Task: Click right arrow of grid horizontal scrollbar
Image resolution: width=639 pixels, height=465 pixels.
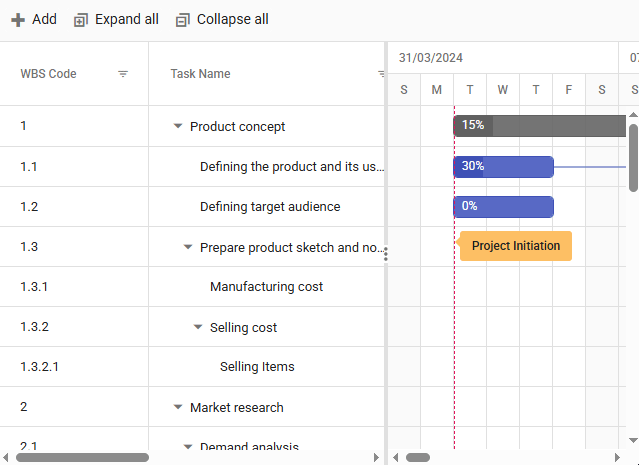Action: pos(376,457)
